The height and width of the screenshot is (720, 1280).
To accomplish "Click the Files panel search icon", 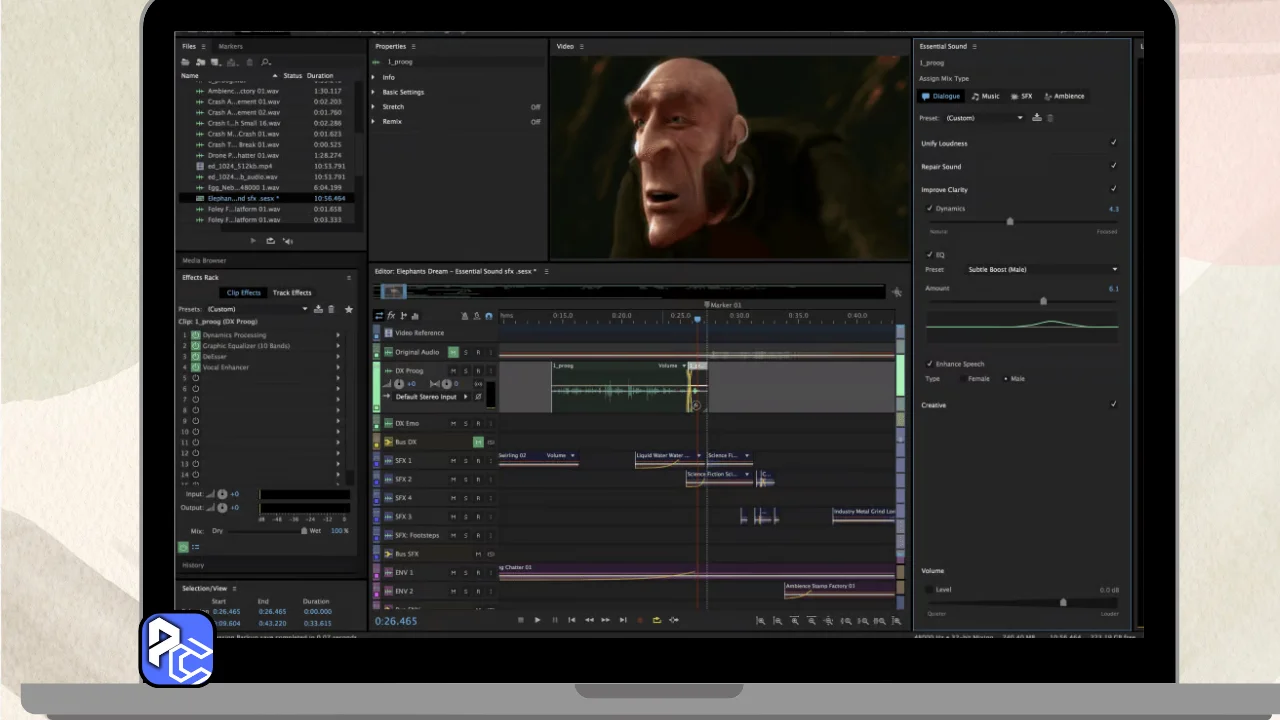I will 266,62.
